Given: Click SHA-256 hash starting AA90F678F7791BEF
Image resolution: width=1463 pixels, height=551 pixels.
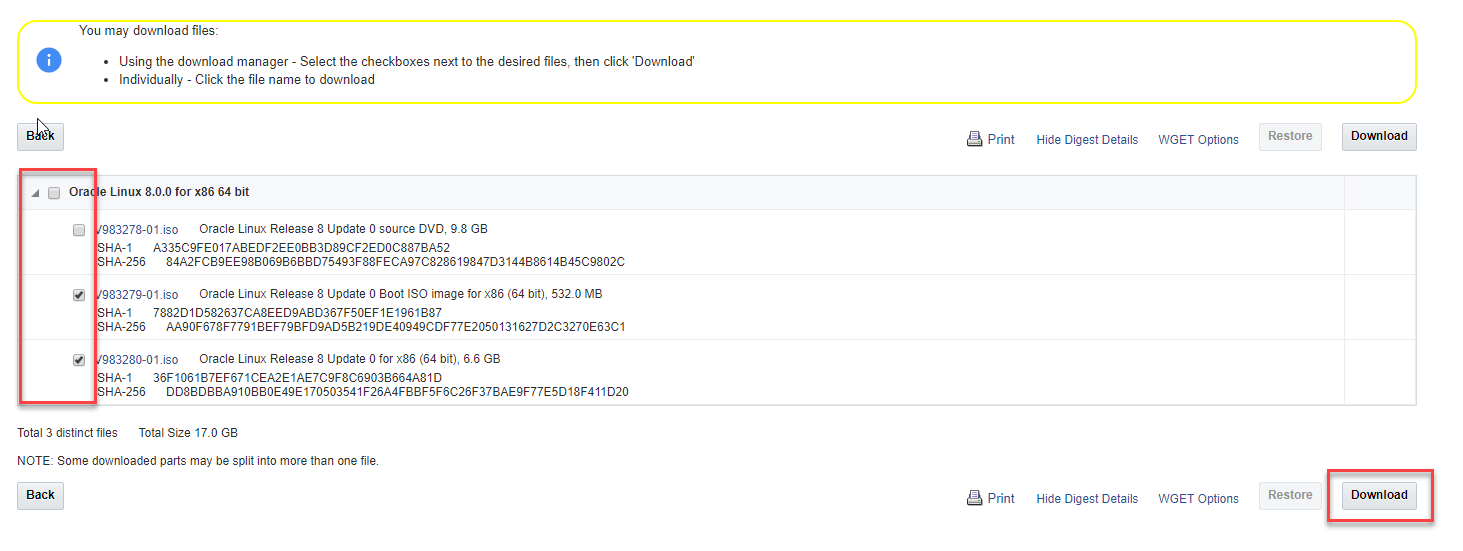Looking at the screenshot, I should pyautogui.click(x=396, y=327).
